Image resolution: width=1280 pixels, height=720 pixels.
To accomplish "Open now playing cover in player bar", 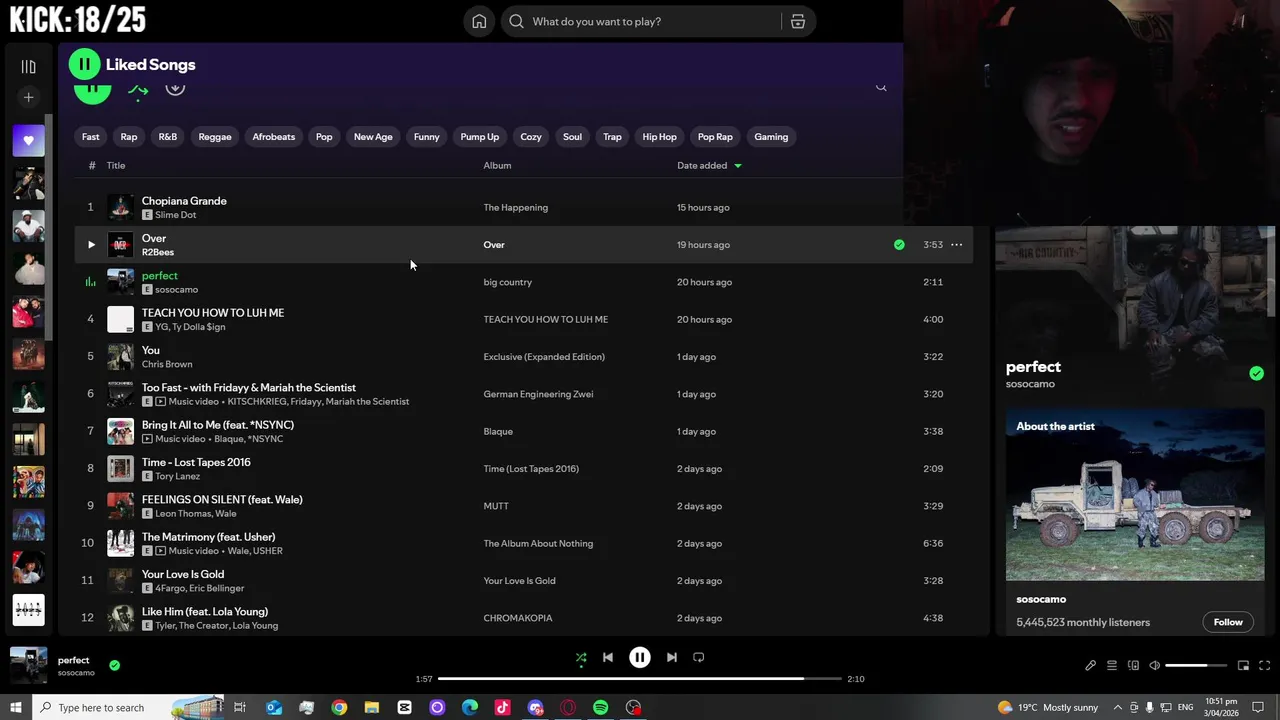I will coord(28,665).
